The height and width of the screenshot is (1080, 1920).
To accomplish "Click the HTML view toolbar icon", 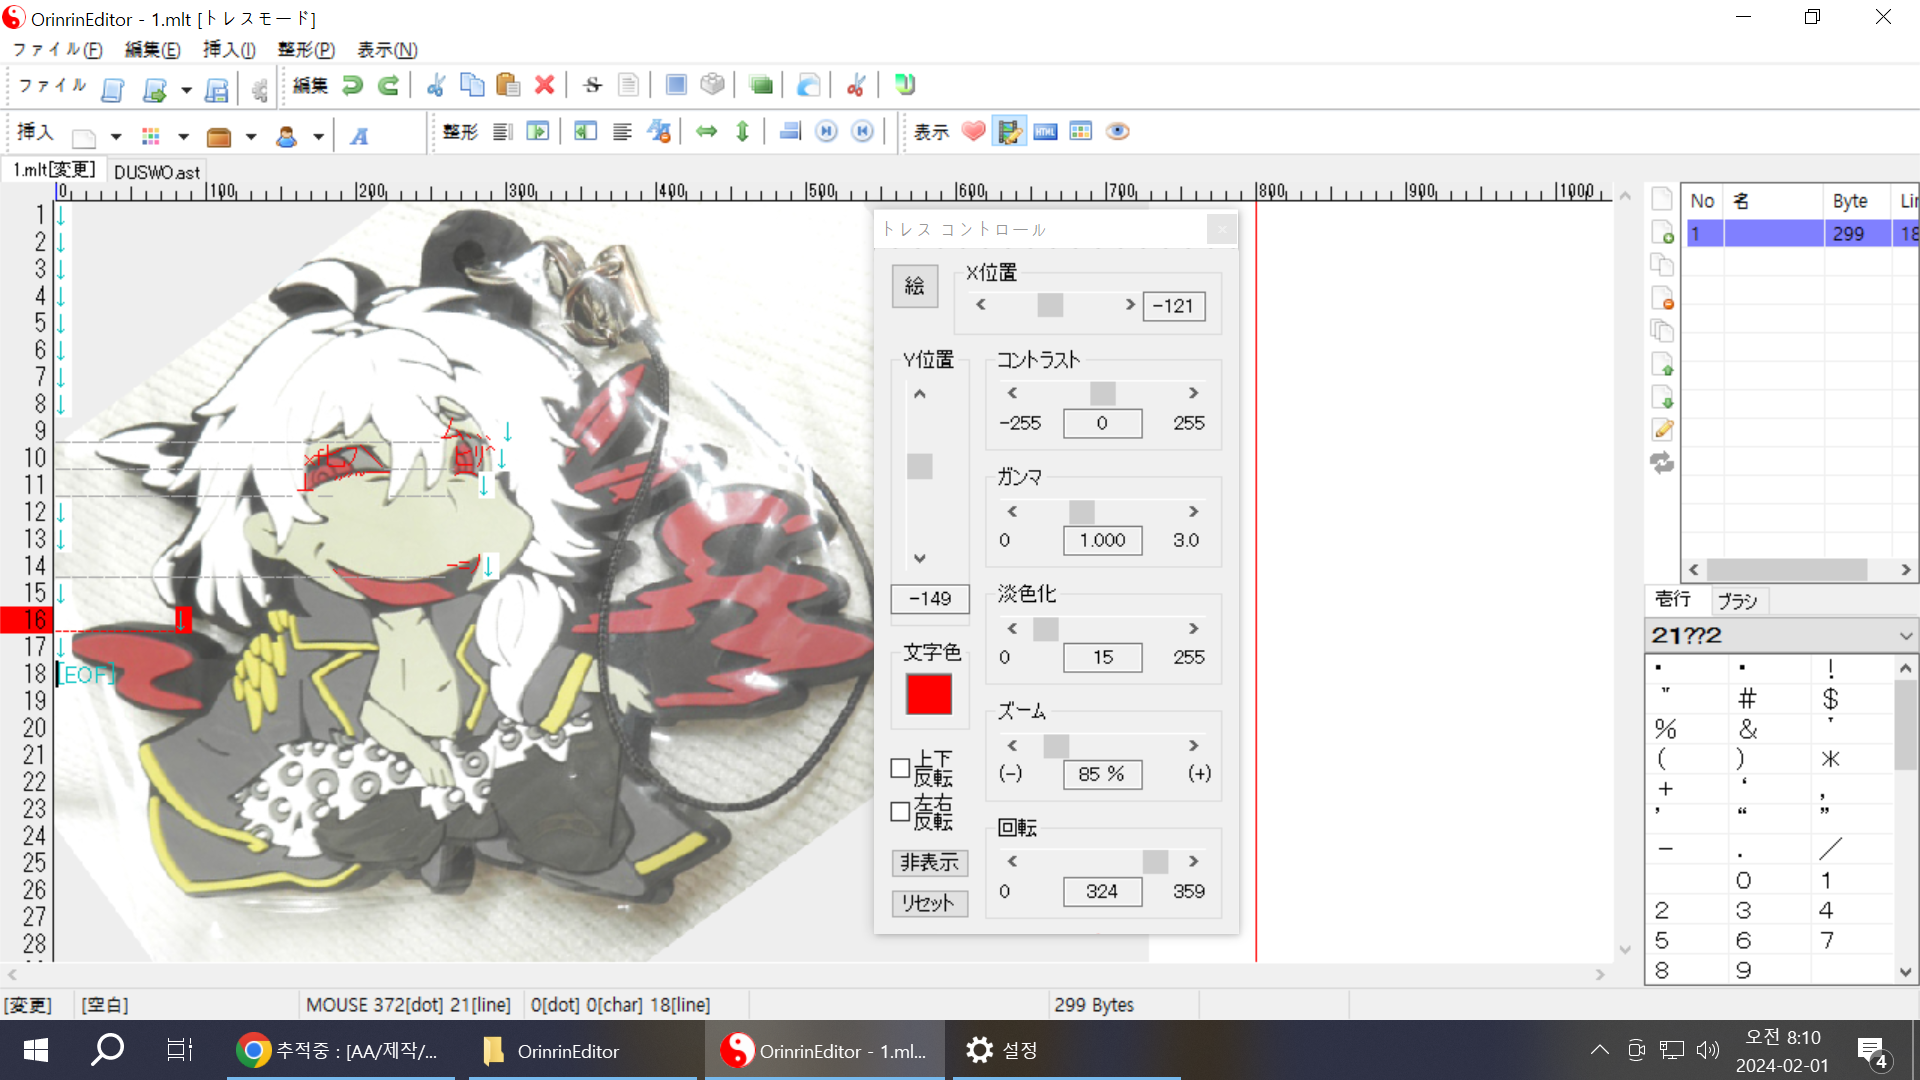I will click(1045, 131).
